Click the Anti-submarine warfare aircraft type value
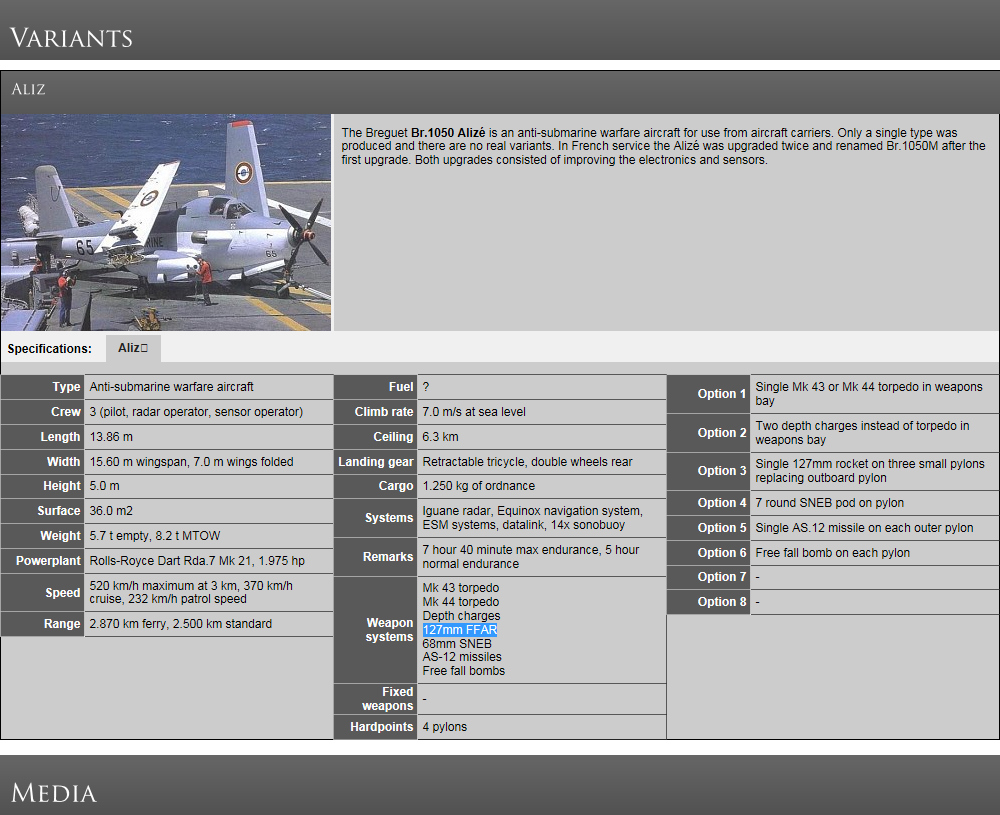This screenshot has width=1000, height=815. 172,387
